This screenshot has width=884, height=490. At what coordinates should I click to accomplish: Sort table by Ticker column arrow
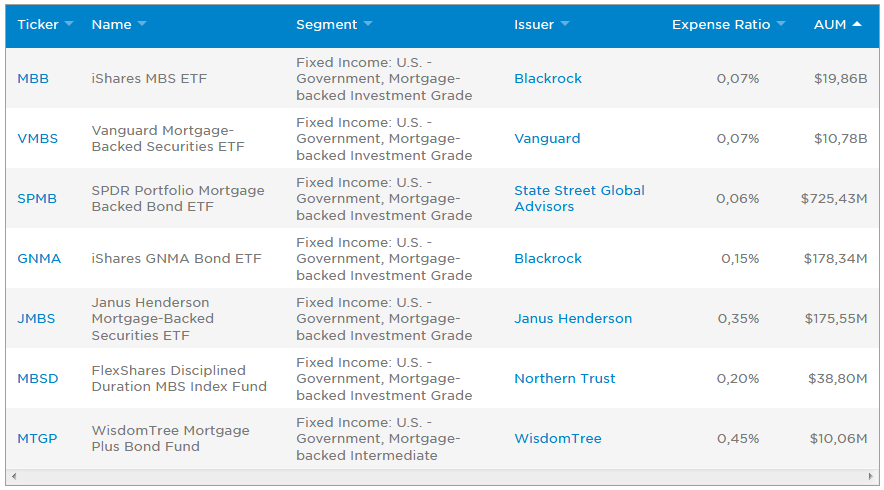point(69,24)
